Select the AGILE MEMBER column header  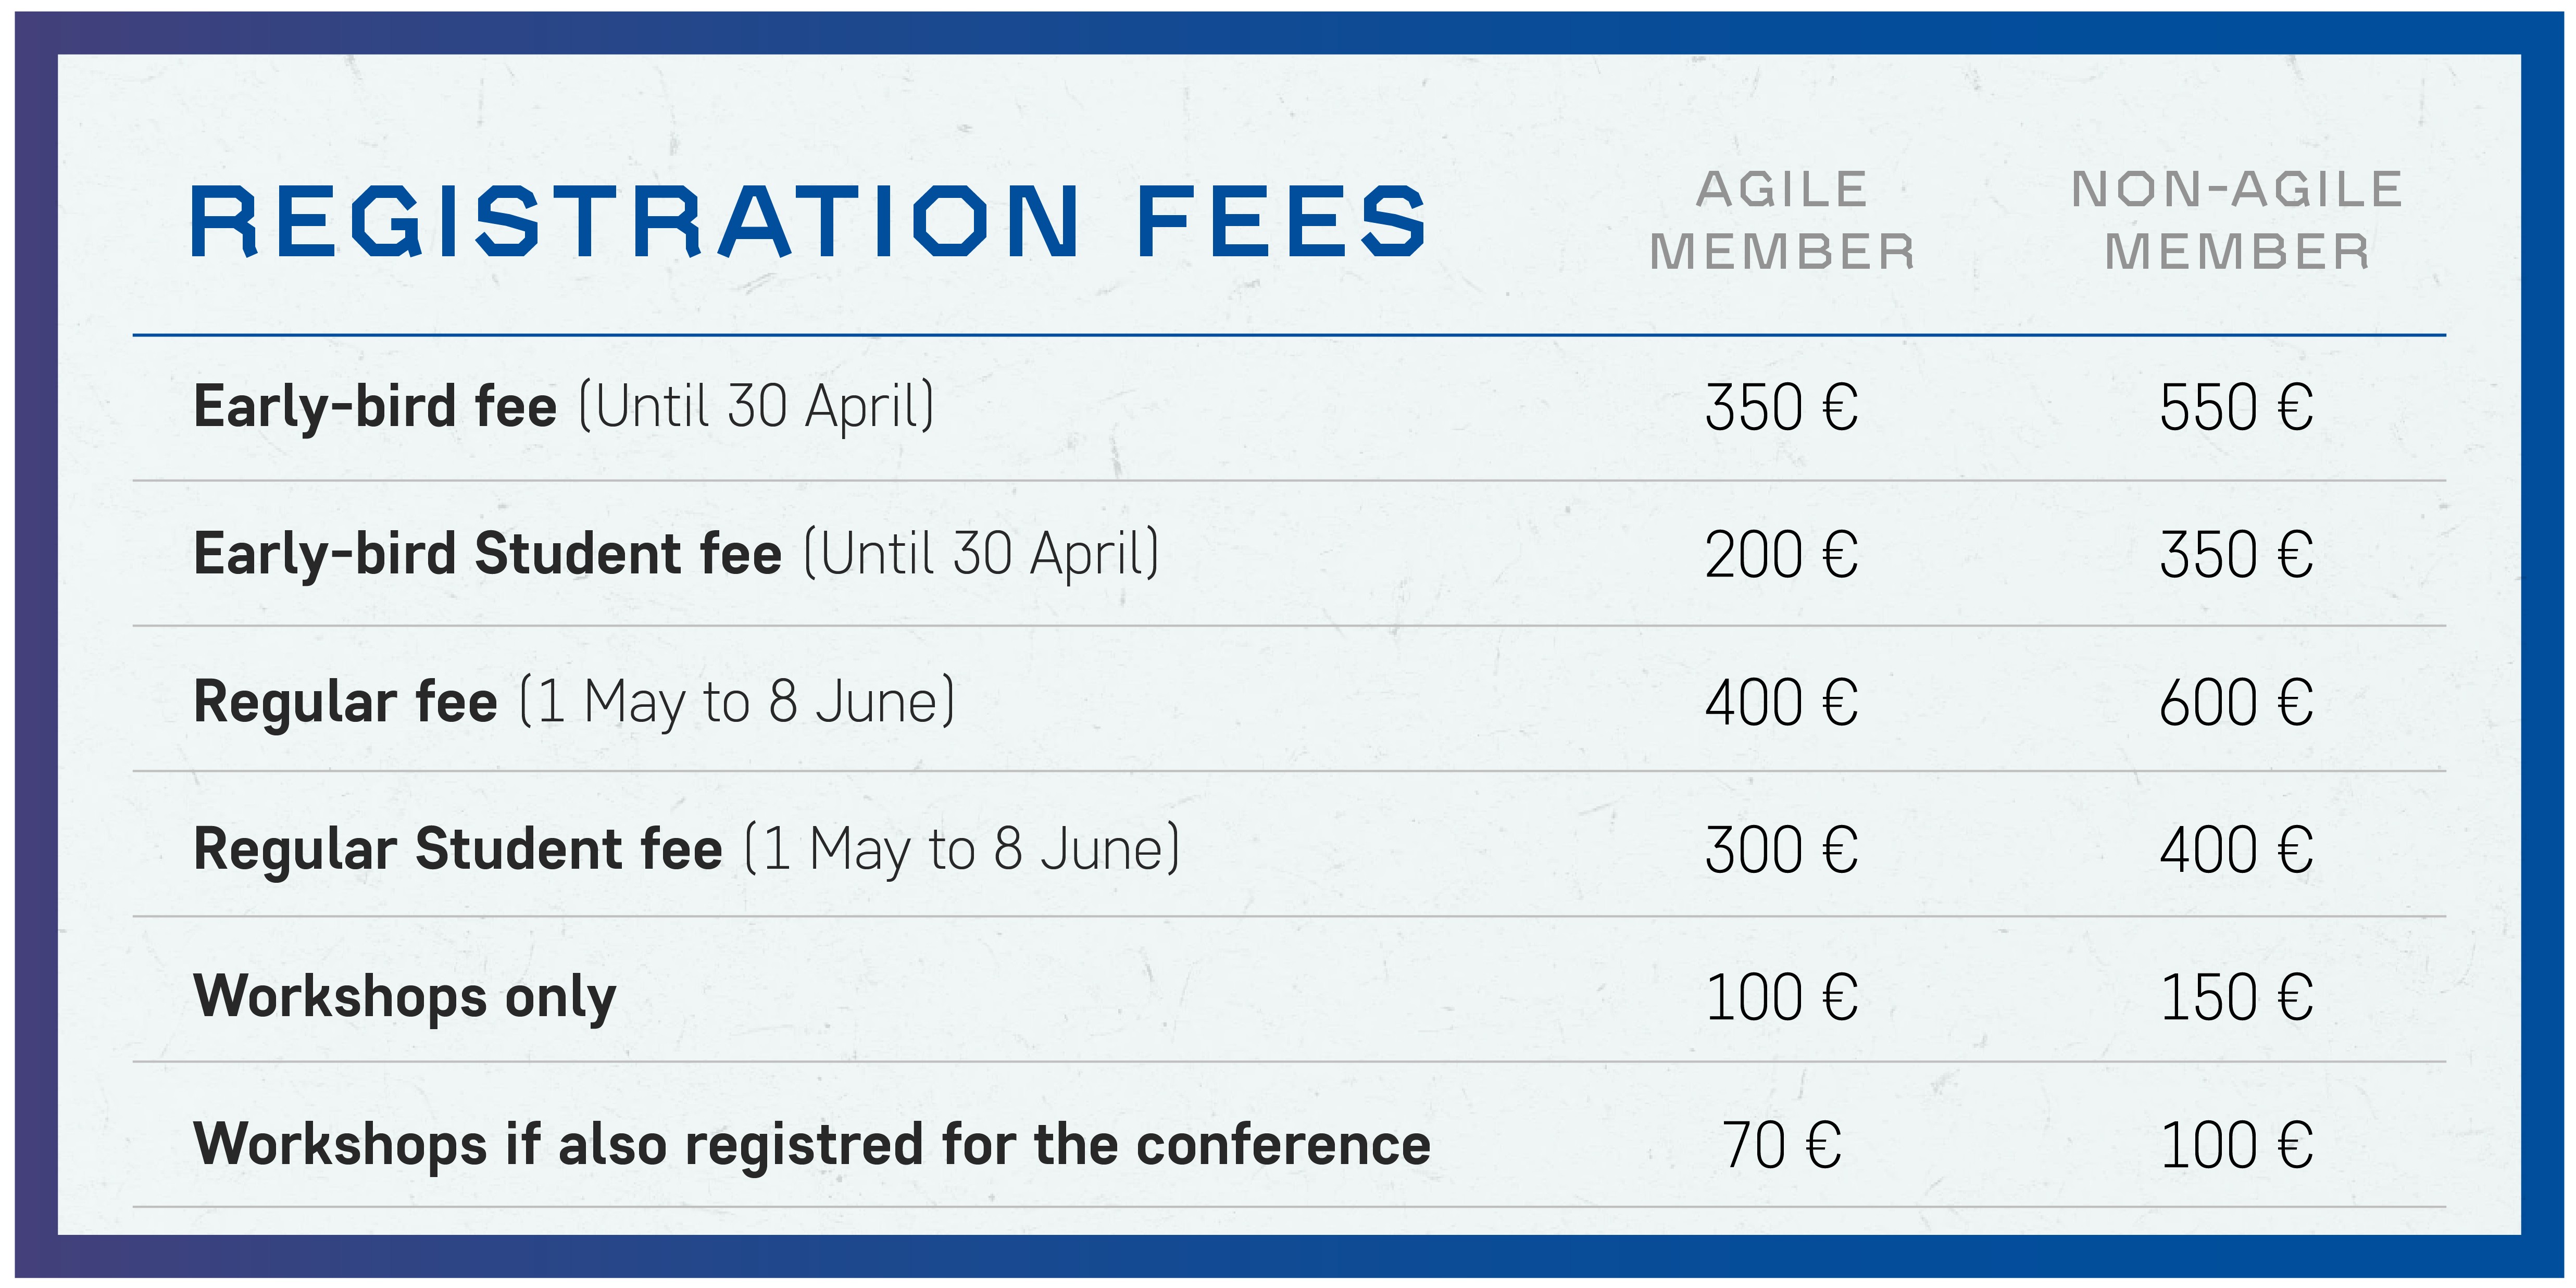[1782, 221]
